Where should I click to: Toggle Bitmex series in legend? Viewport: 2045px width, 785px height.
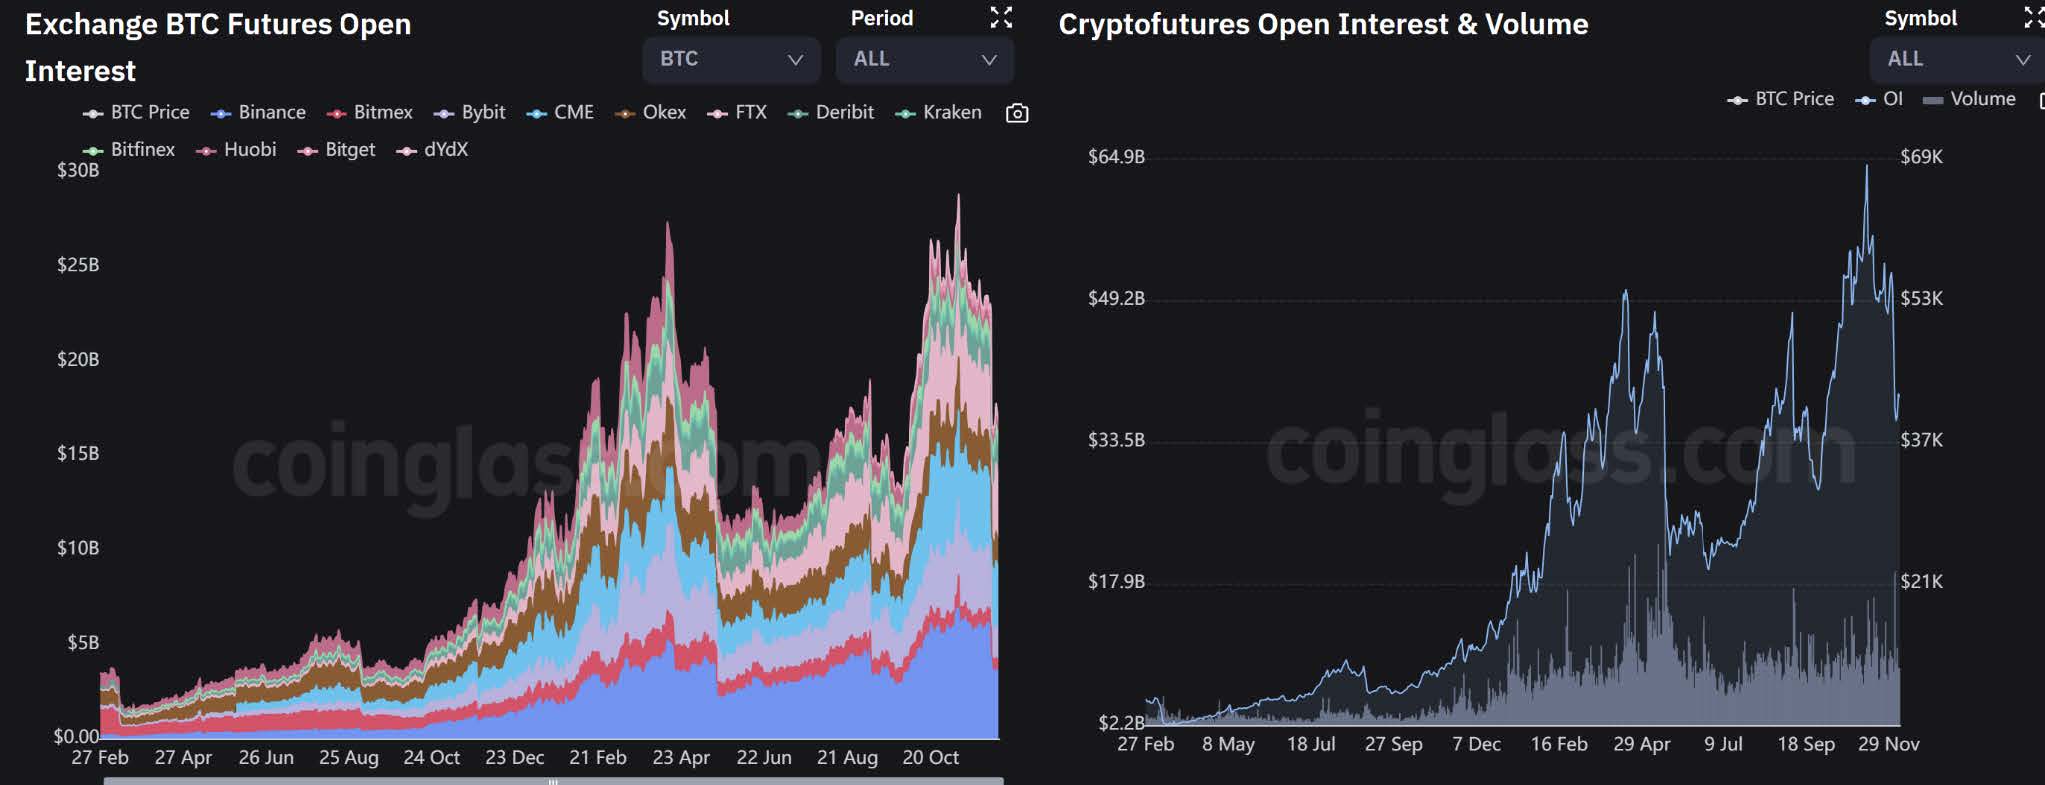click(369, 113)
